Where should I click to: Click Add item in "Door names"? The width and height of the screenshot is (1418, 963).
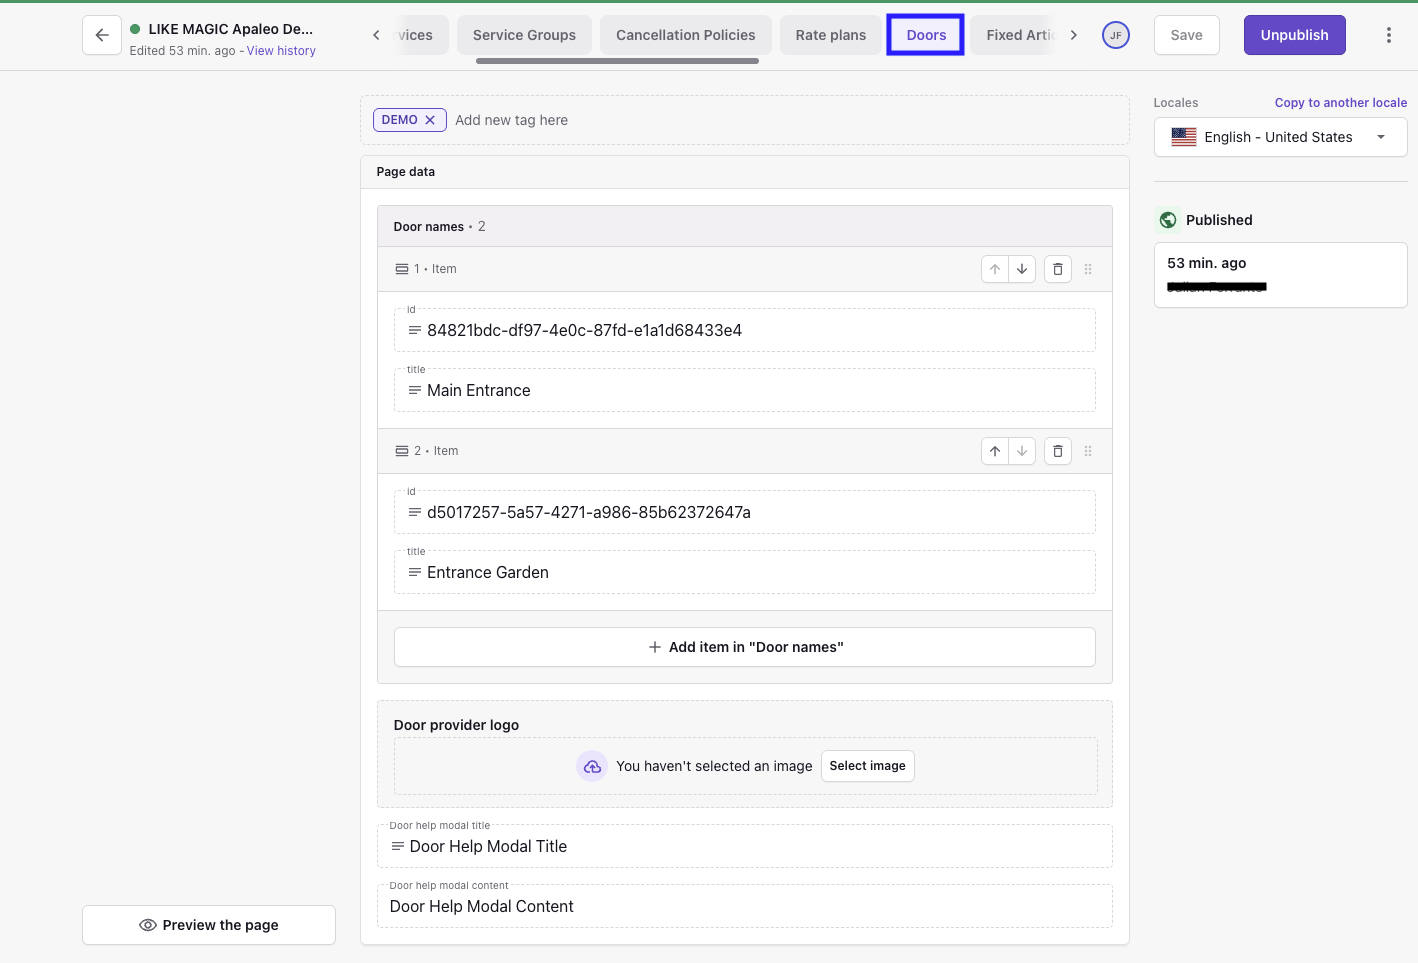coord(745,647)
